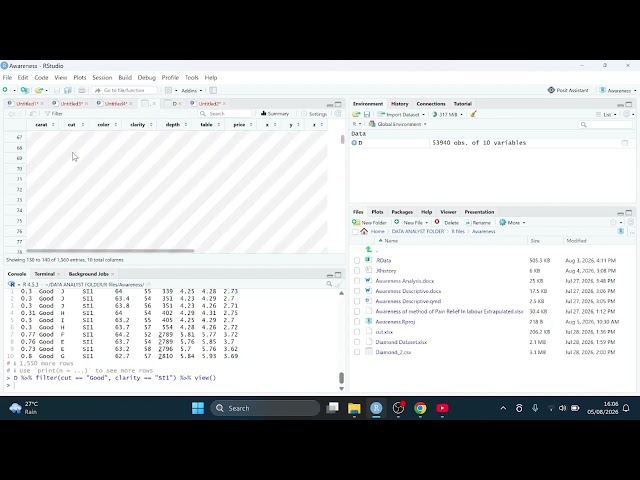The image size is (640, 480).
Task: Click the memory usage 317 MiB indicator
Action: pos(447,115)
